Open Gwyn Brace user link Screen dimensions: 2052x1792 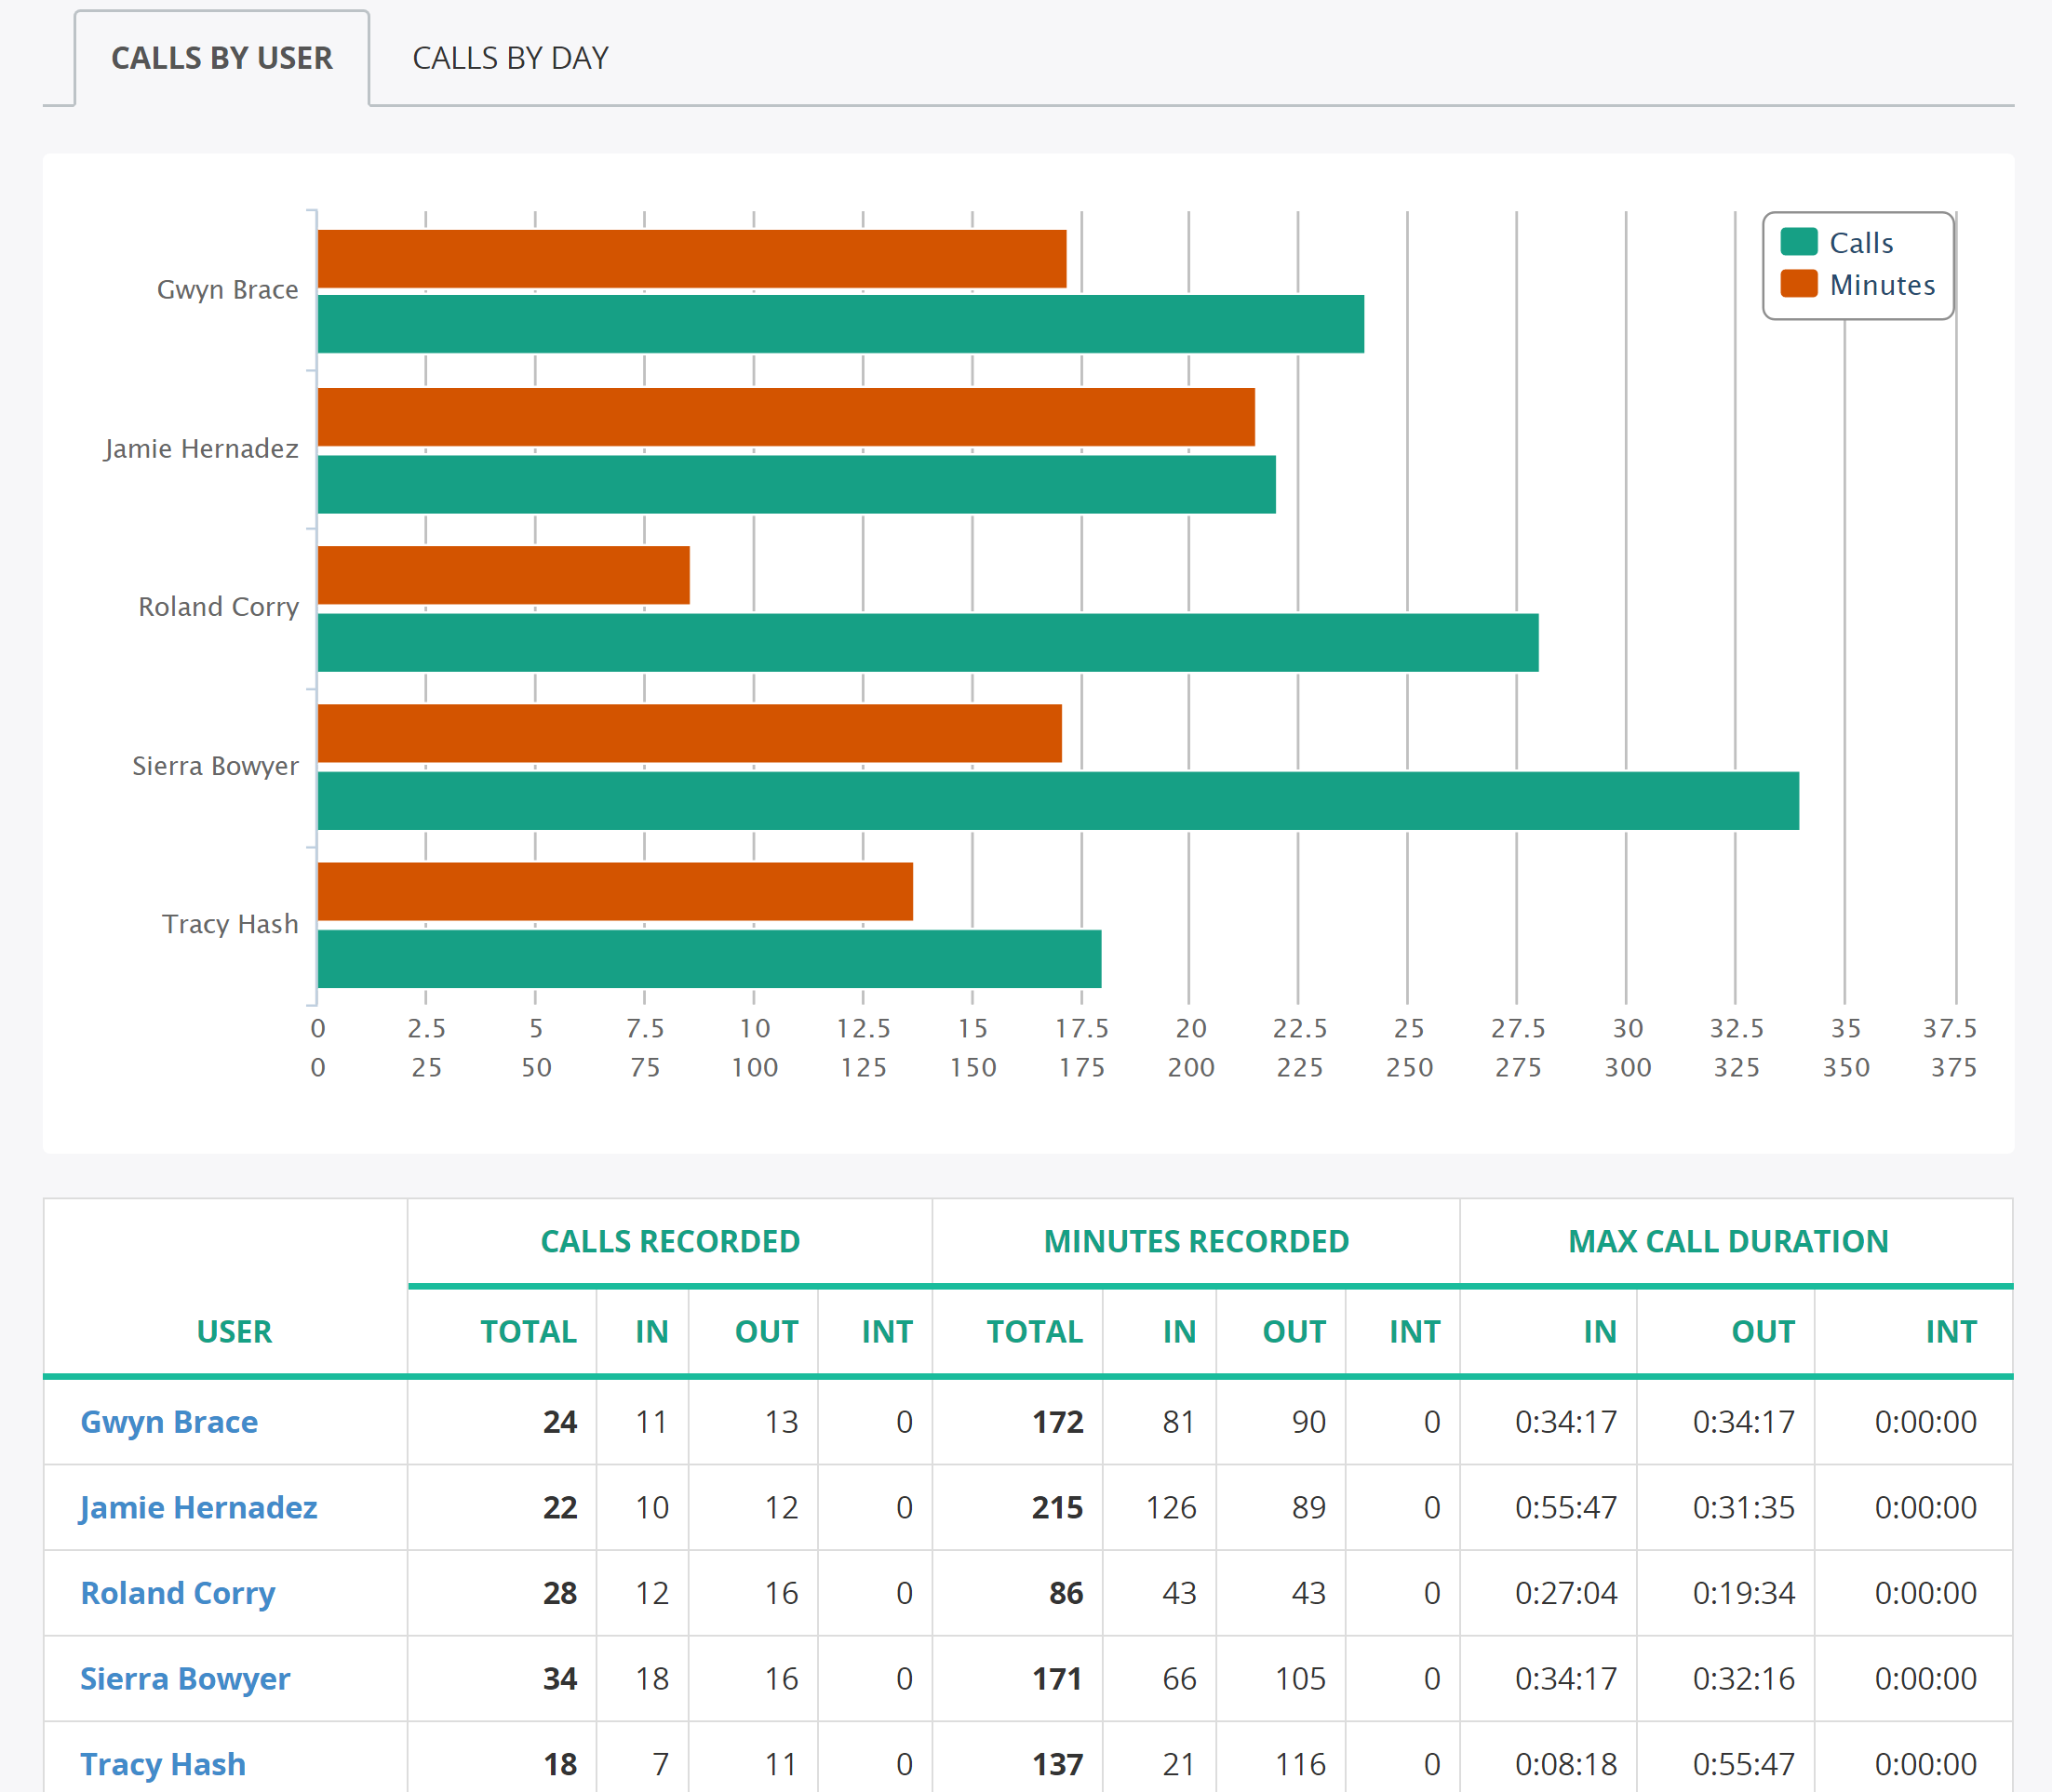point(169,1421)
